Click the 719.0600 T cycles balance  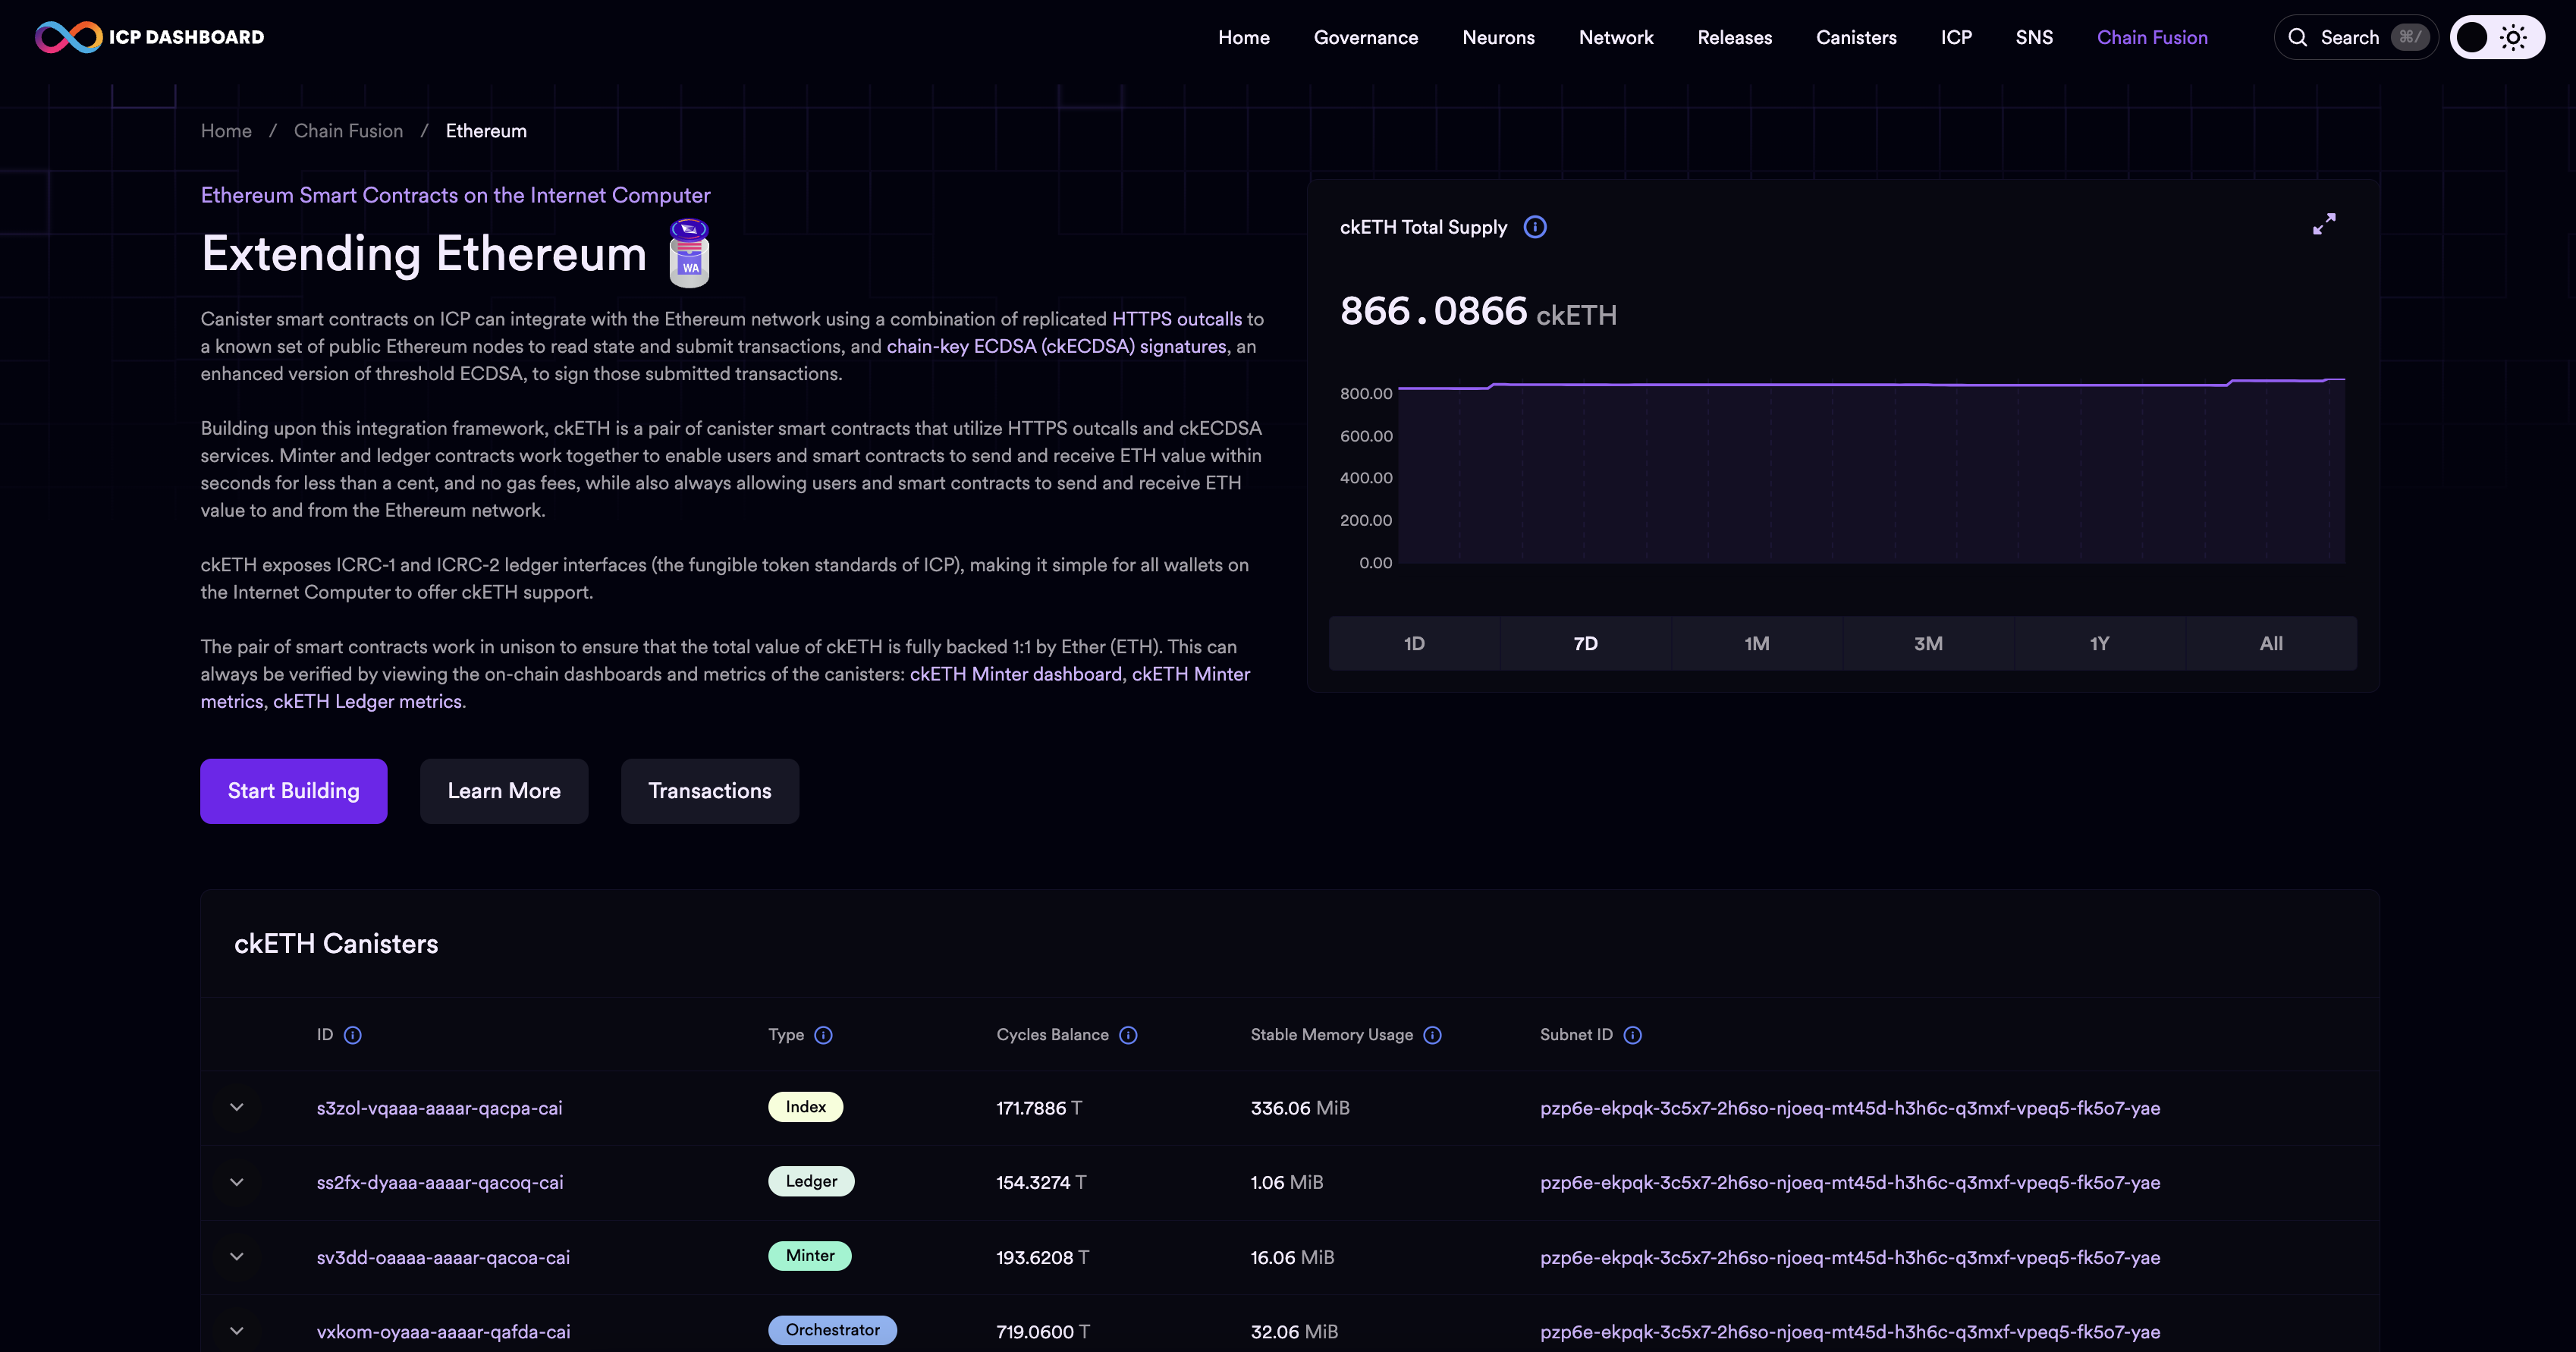[x=1043, y=1332]
